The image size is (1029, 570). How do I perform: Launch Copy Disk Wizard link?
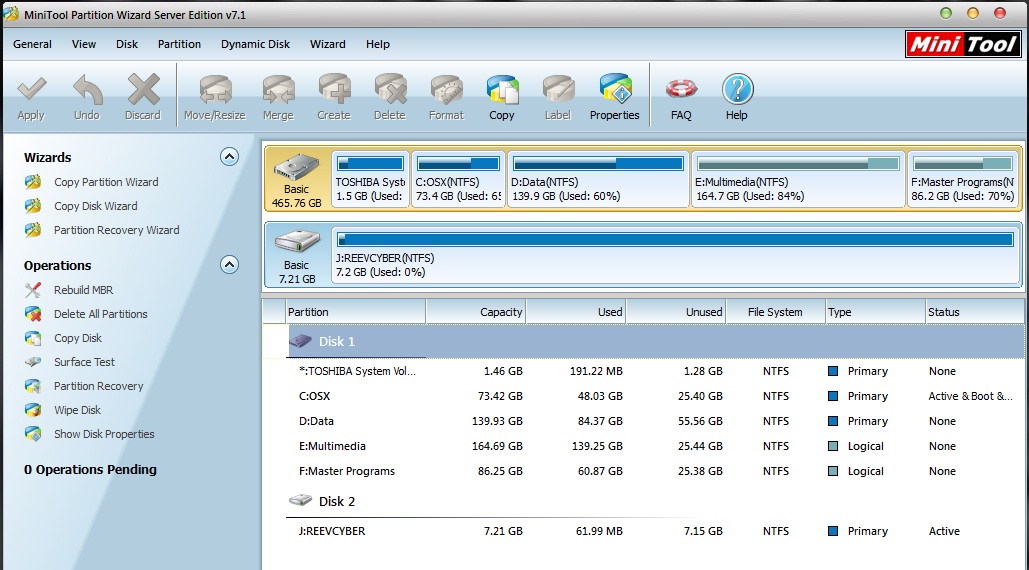(x=96, y=206)
